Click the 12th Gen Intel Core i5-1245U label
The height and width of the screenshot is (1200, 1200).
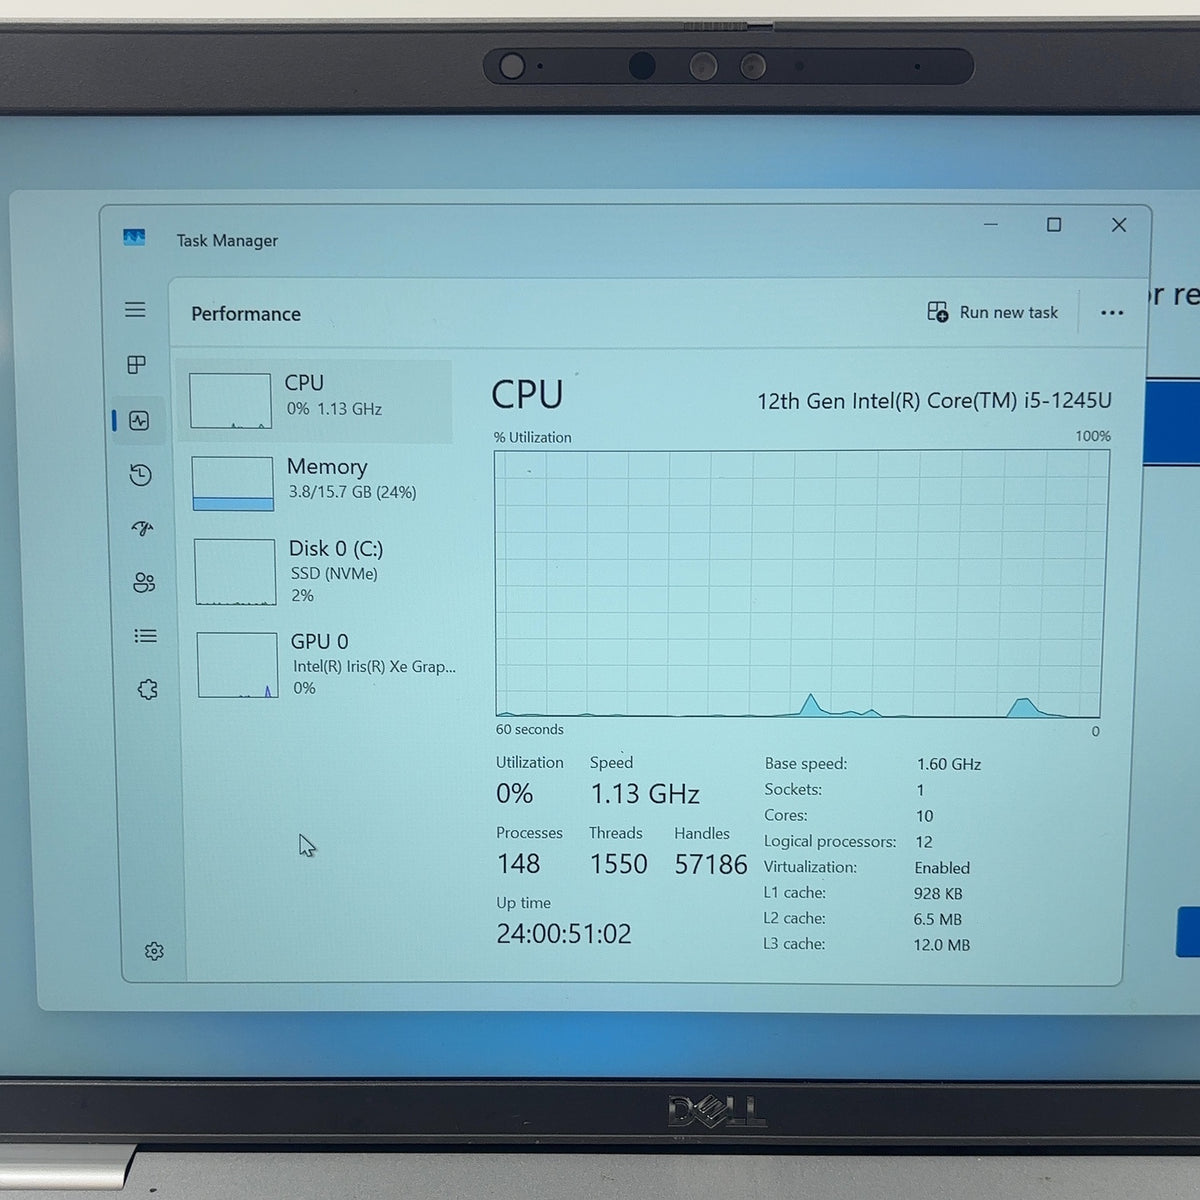934,401
